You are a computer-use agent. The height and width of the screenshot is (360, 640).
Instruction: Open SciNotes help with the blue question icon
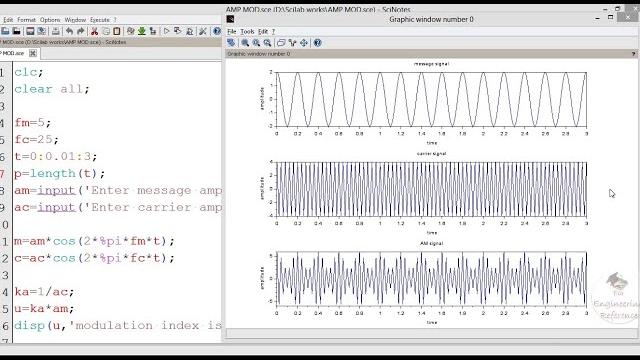217,31
